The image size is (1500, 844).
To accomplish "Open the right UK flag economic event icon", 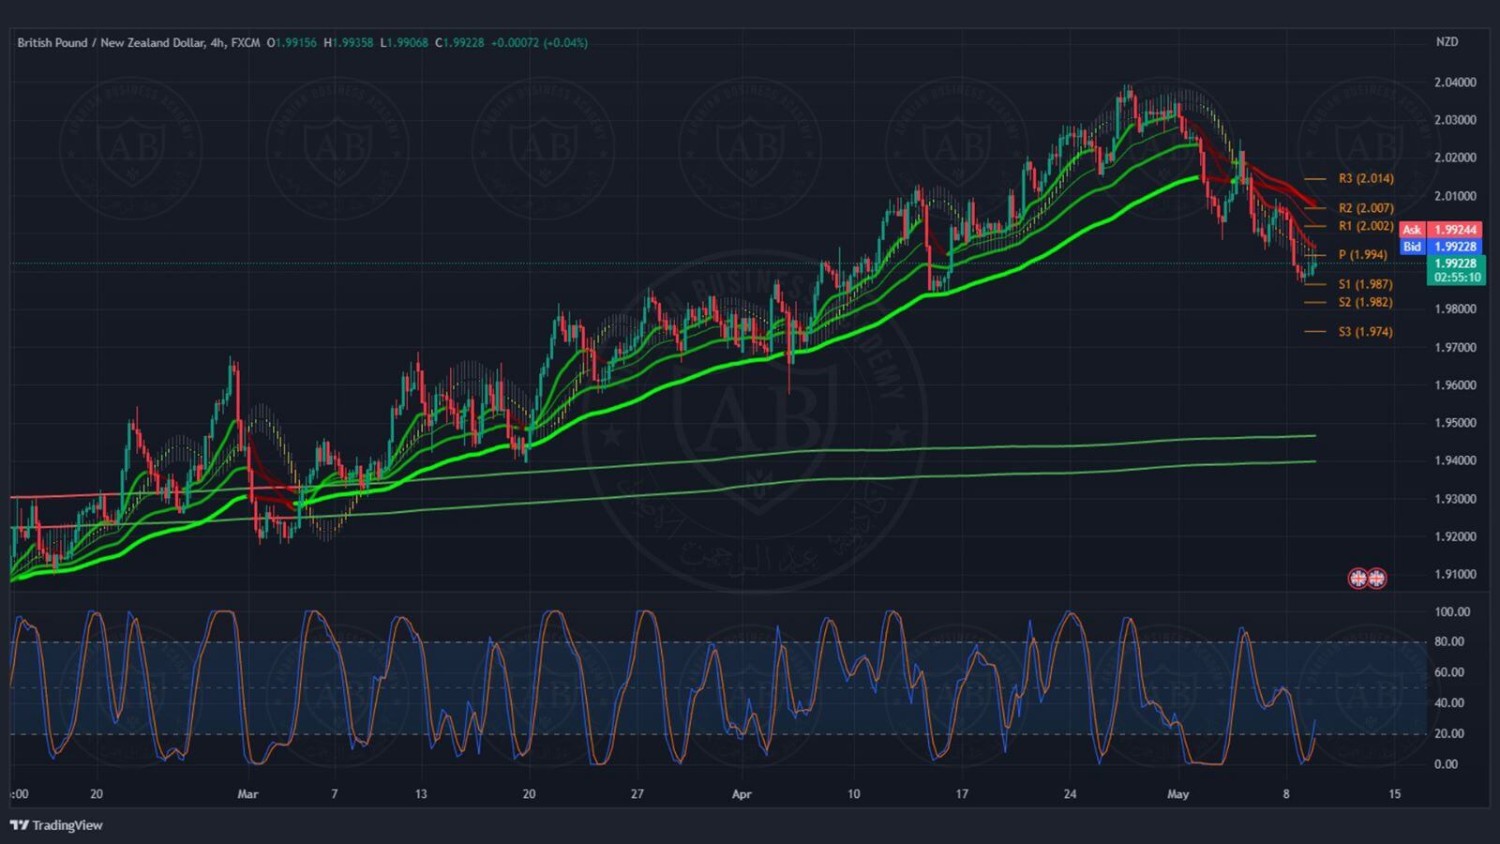I will (x=1377, y=578).
